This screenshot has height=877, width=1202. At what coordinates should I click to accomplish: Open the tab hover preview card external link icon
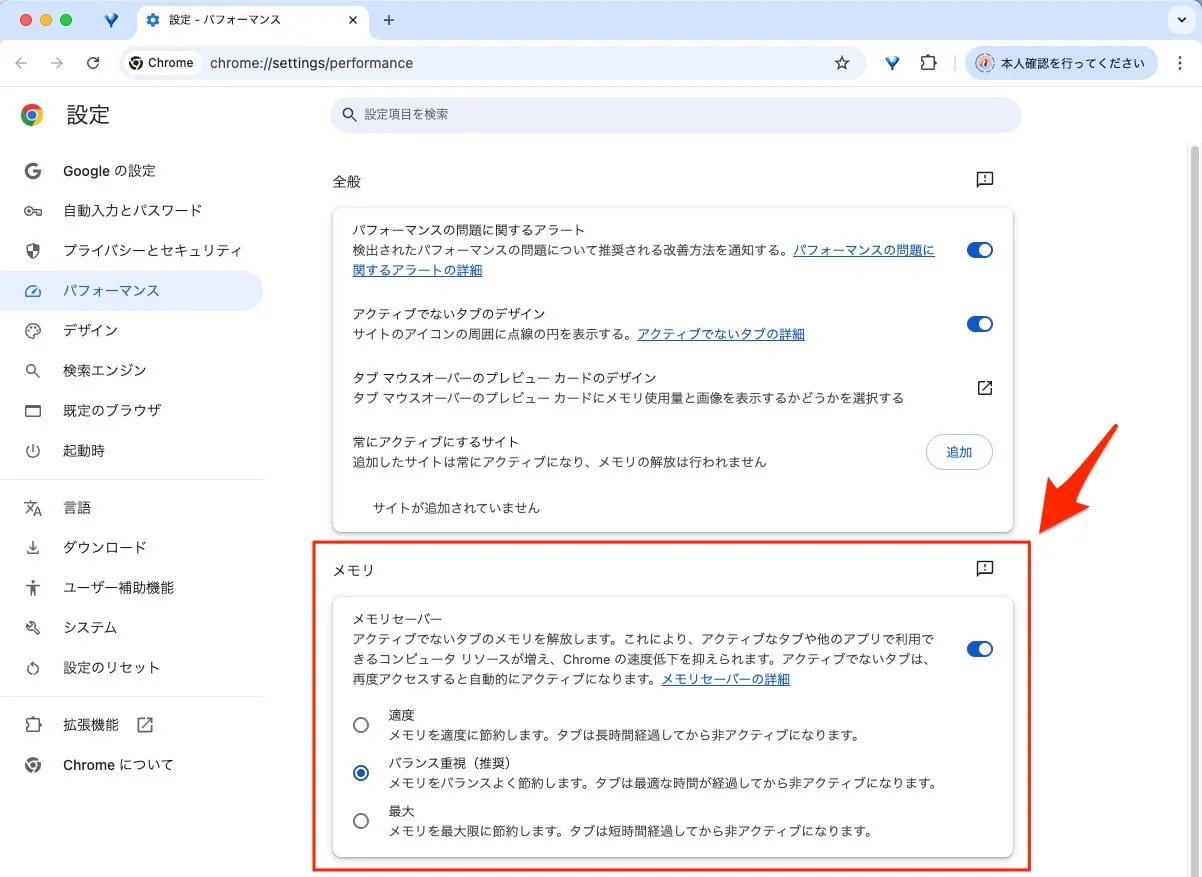984,388
